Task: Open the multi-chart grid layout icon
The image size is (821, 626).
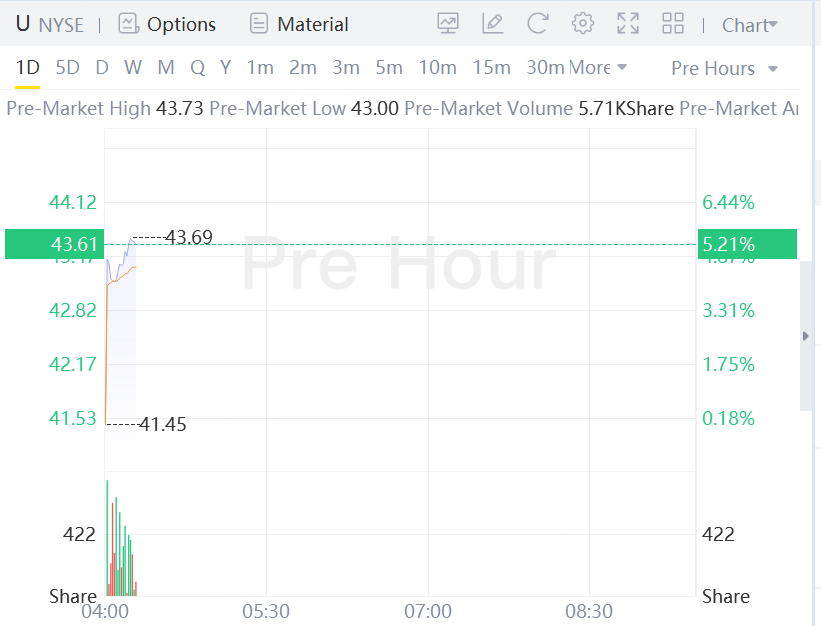Action: pyautogui.click(x=673, y=24)
